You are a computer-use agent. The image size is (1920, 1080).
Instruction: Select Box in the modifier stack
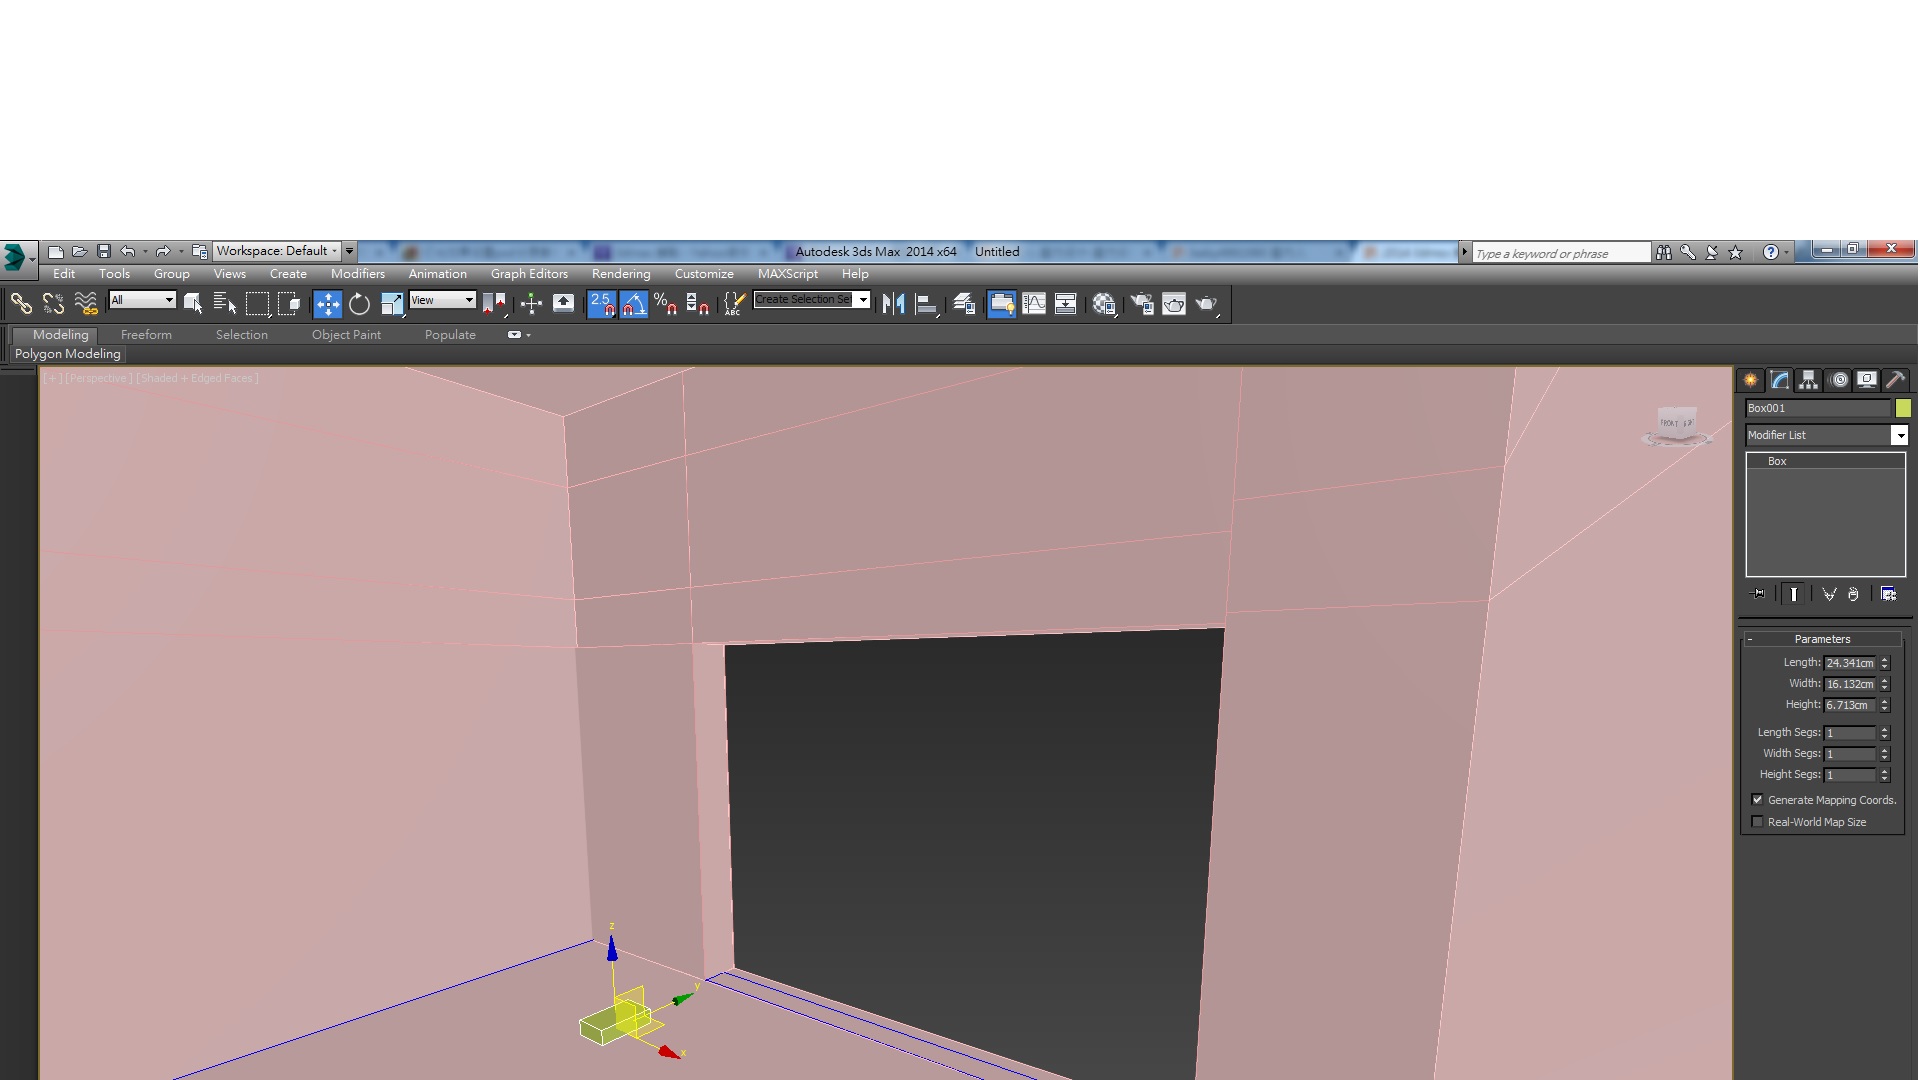pyautogui.click(x=1777, y=461)
